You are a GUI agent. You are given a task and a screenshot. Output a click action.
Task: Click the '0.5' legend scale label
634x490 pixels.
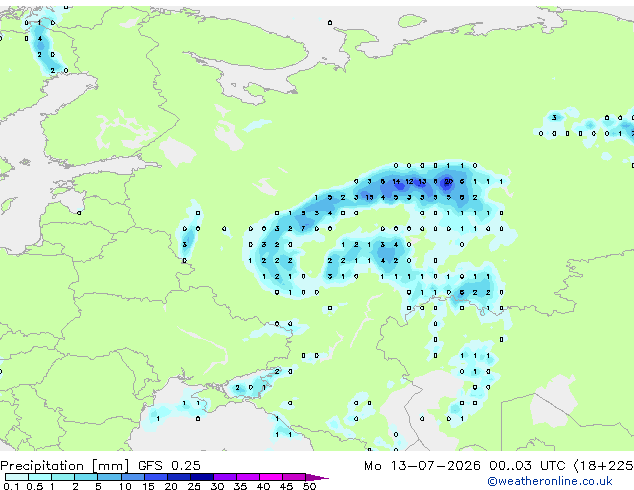pyautogui.click(x=35, y=486)
